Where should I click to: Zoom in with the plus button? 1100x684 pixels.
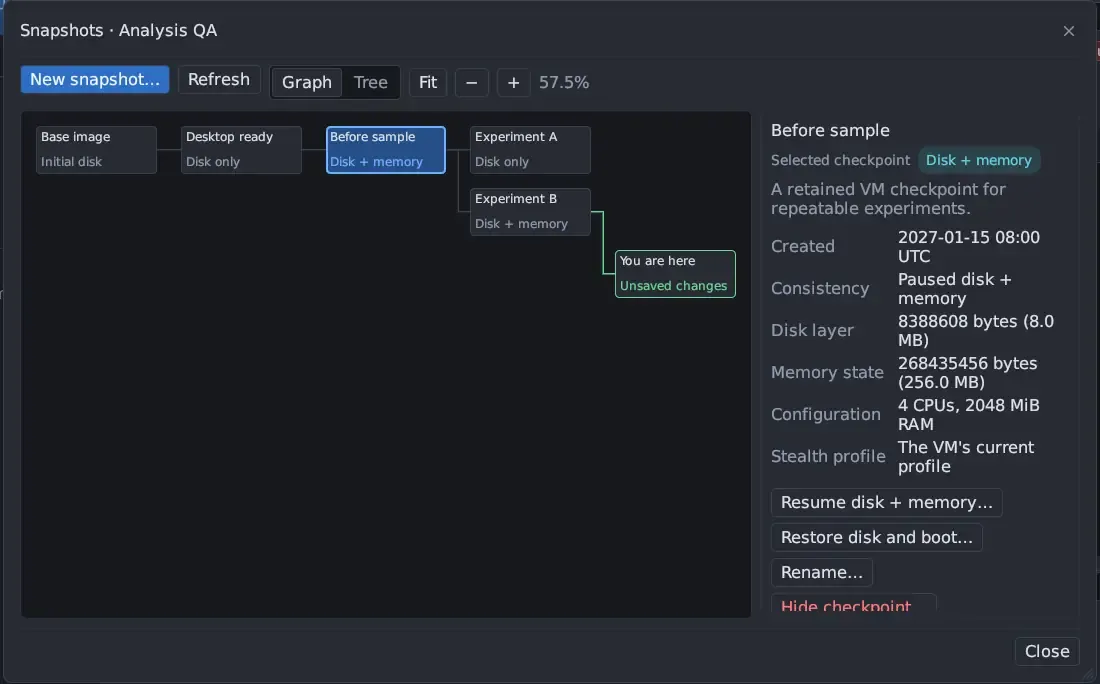[514, 83]
